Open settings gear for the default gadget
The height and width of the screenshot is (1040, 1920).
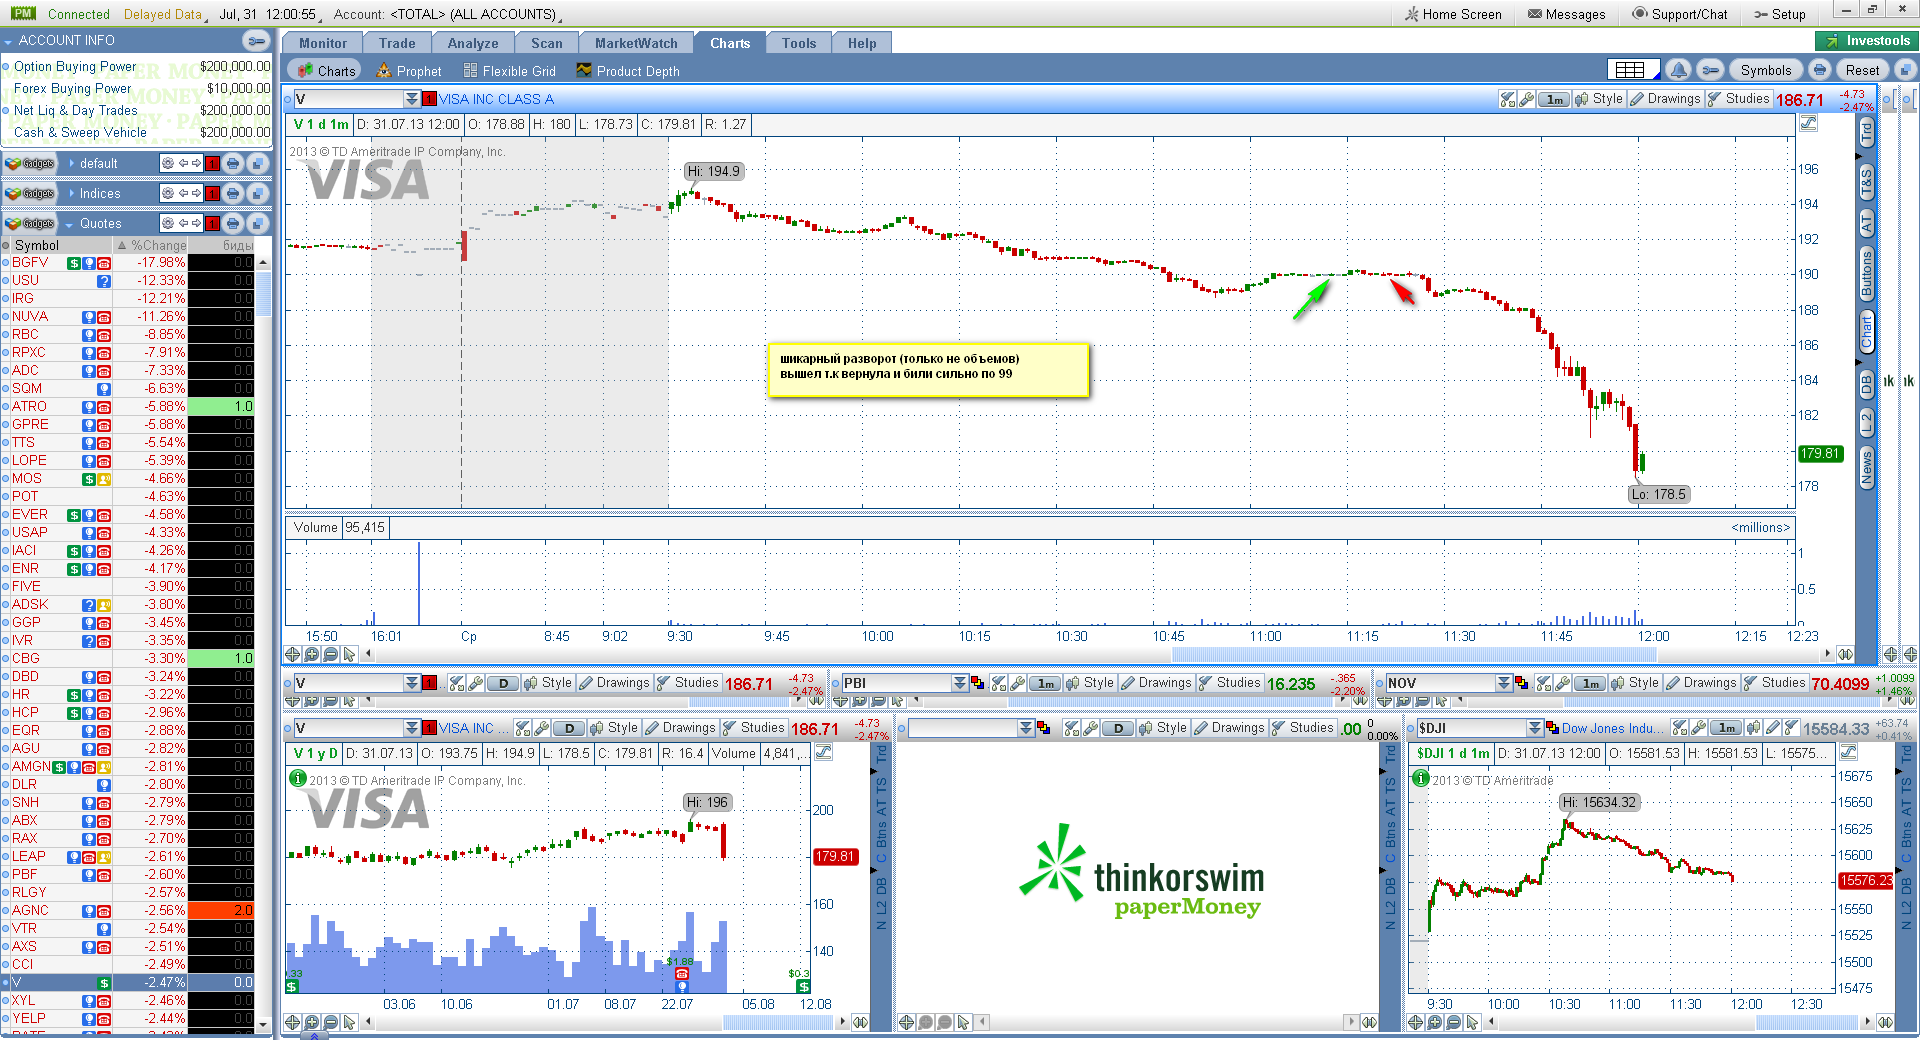click(x=168, y=163)
